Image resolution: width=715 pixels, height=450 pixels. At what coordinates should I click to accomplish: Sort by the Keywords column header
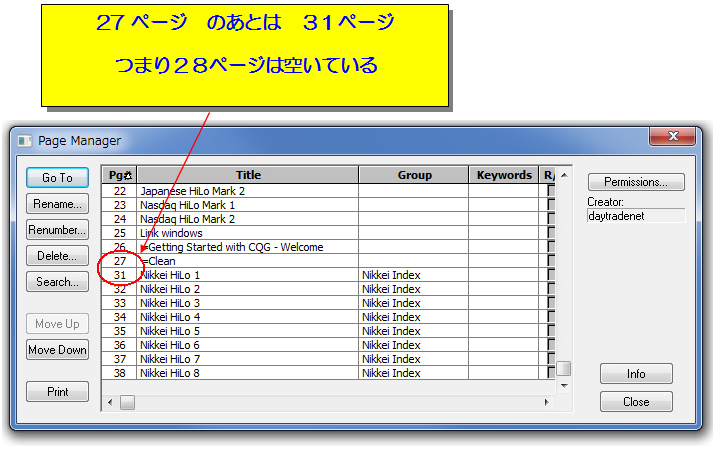pyautogui.click(x=504, y=175)
